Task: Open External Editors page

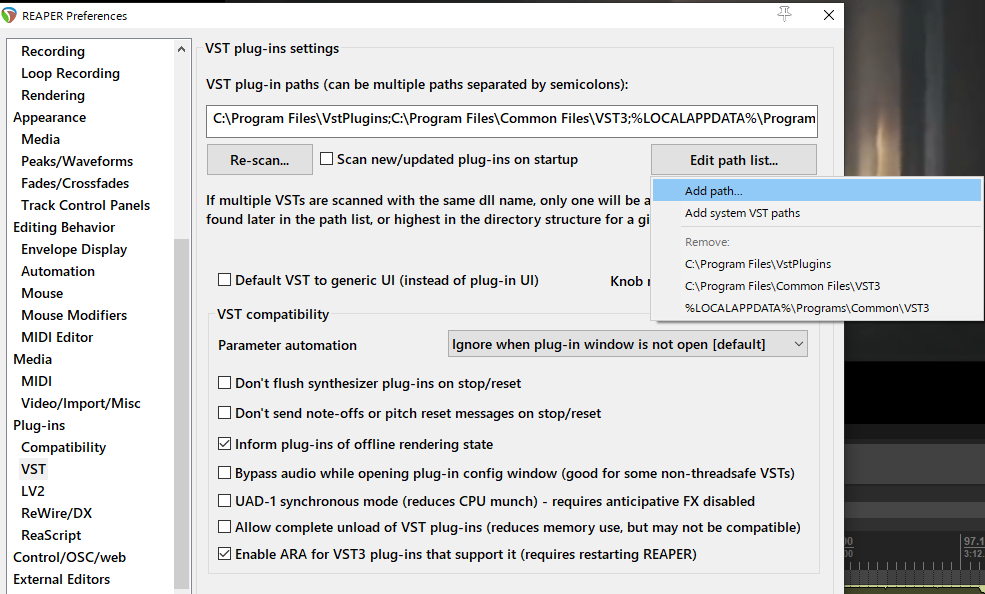Action: click(x=62, y=578)
